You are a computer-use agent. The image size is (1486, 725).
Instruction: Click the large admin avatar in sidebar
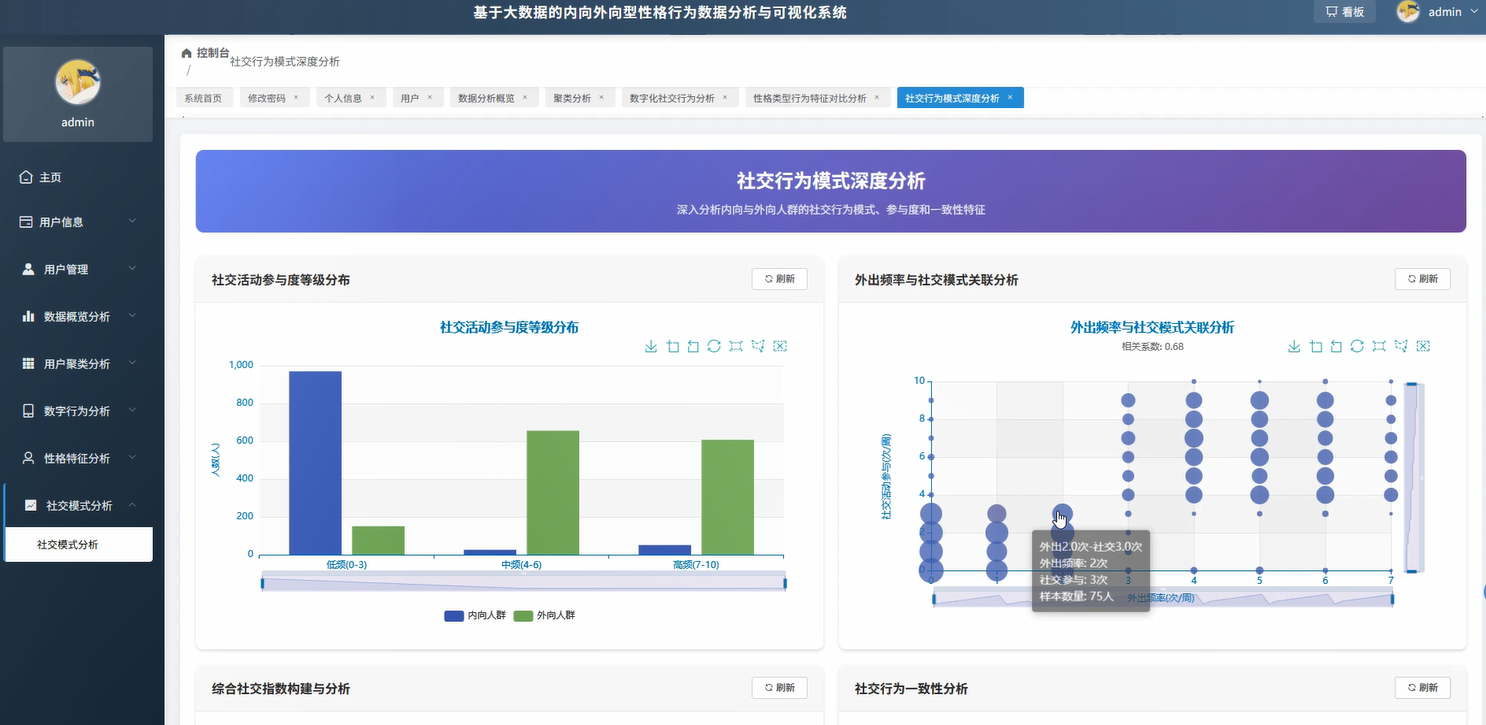(x=77, y=83)
